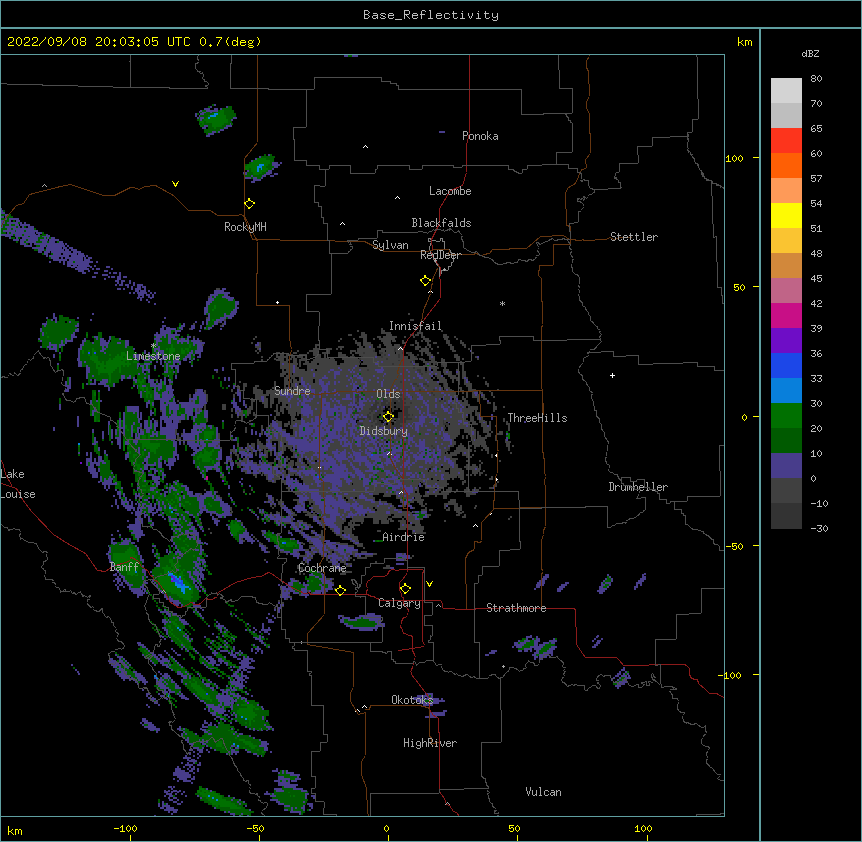Click the Didsbury town label
The image size is (862, 842).
(x=384, y=431)
